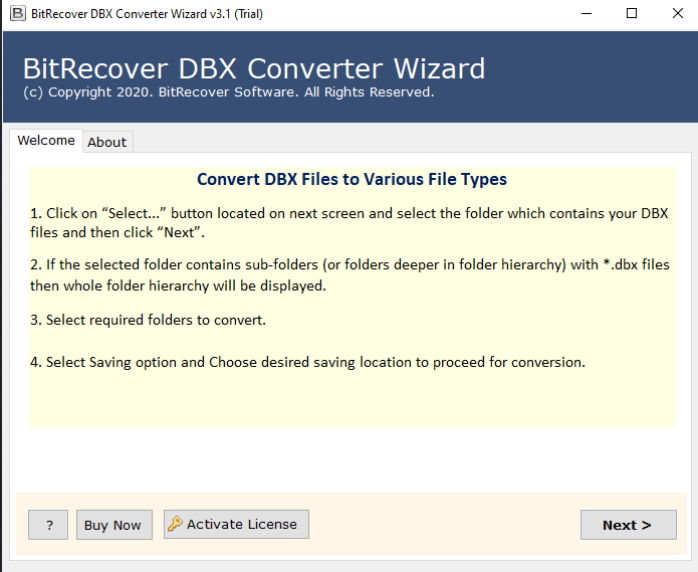This screenshot has height=572, width=698.
Task: Click the heading 'Convert DBX Files to Various File Types'
Action: point(352,179)
